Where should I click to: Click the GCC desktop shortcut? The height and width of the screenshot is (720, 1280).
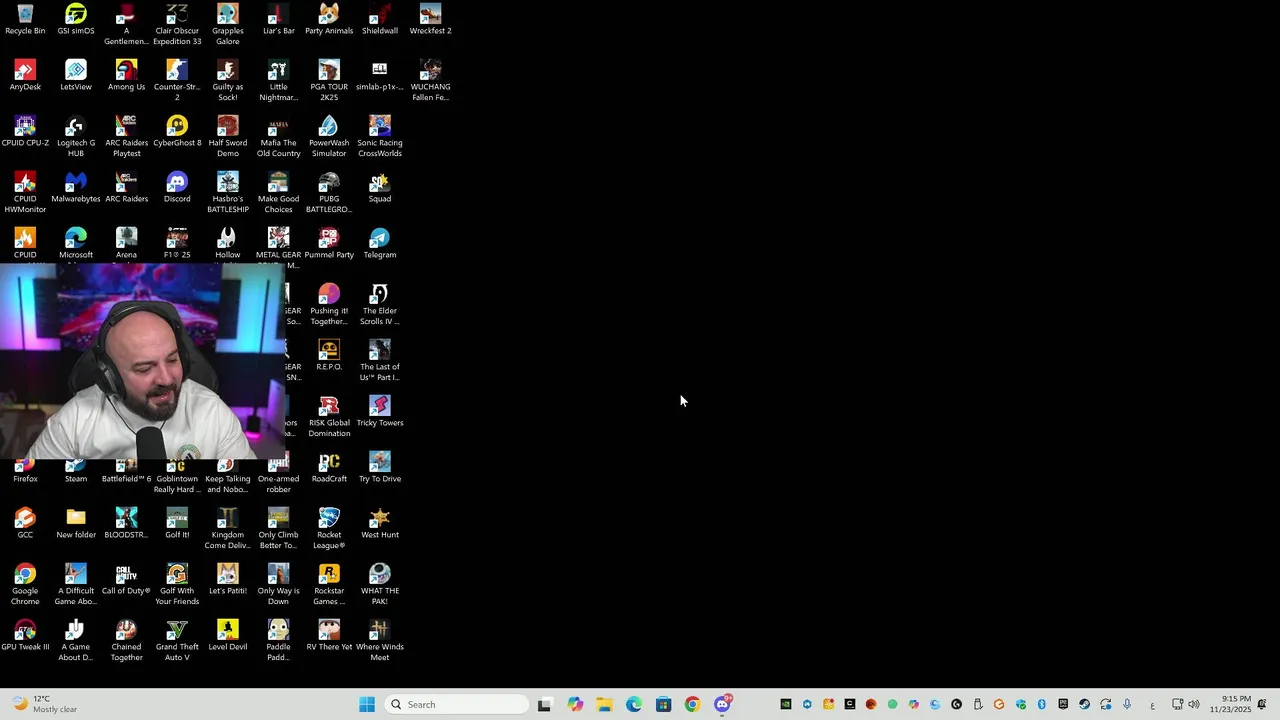(x=25, y=523)
